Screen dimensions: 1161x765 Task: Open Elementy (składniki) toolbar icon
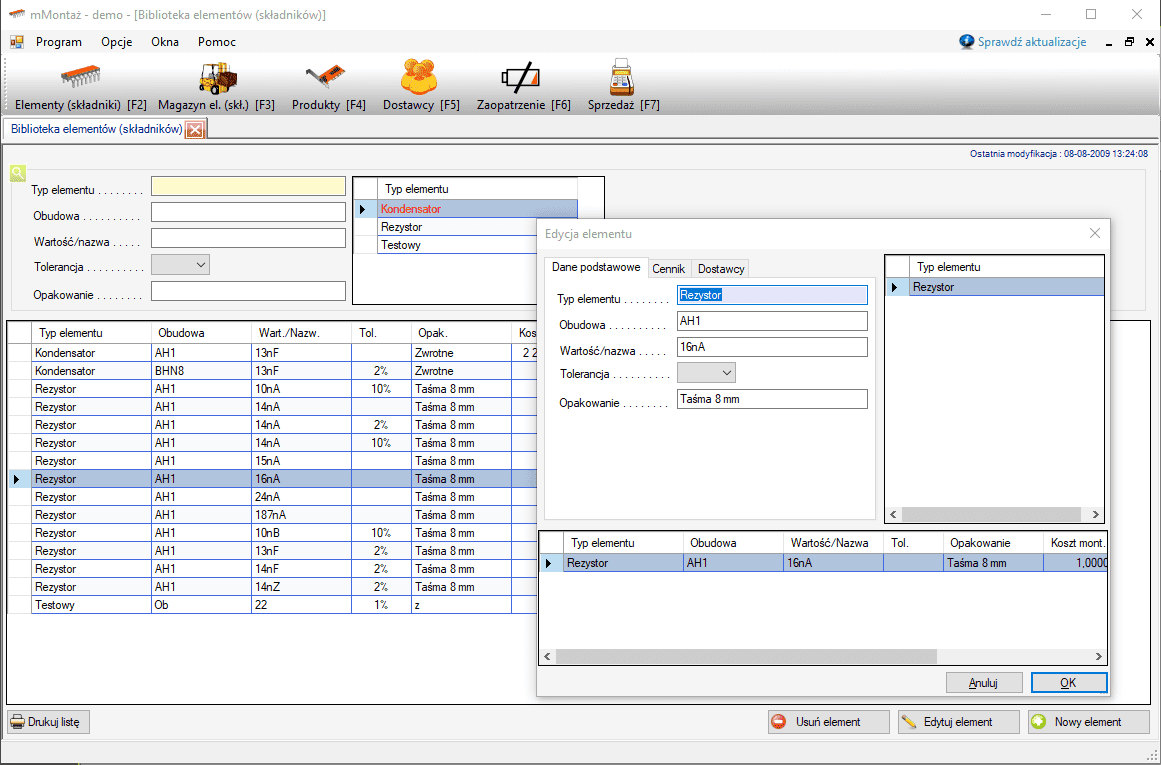click(x=81, y=78)
